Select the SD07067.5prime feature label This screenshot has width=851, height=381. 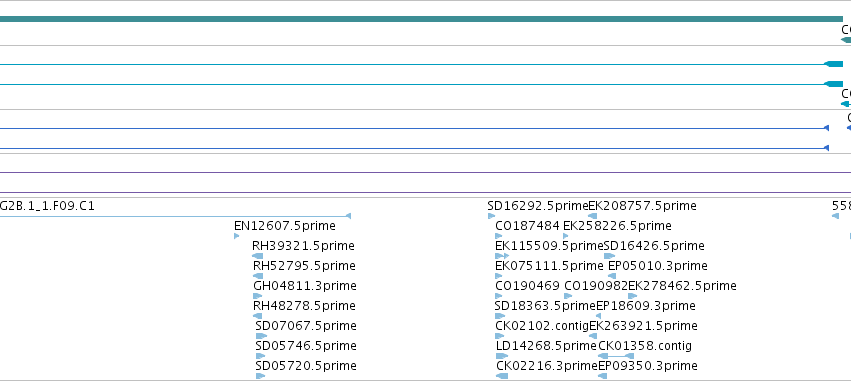pos(306,326)
